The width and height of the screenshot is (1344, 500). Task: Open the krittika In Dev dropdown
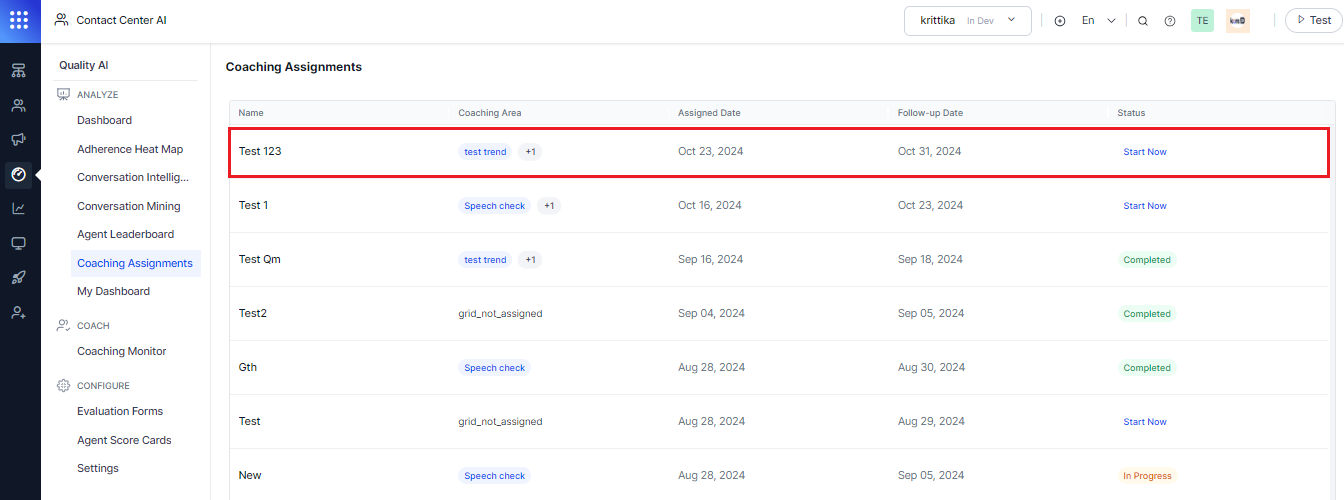pos(968,20)
